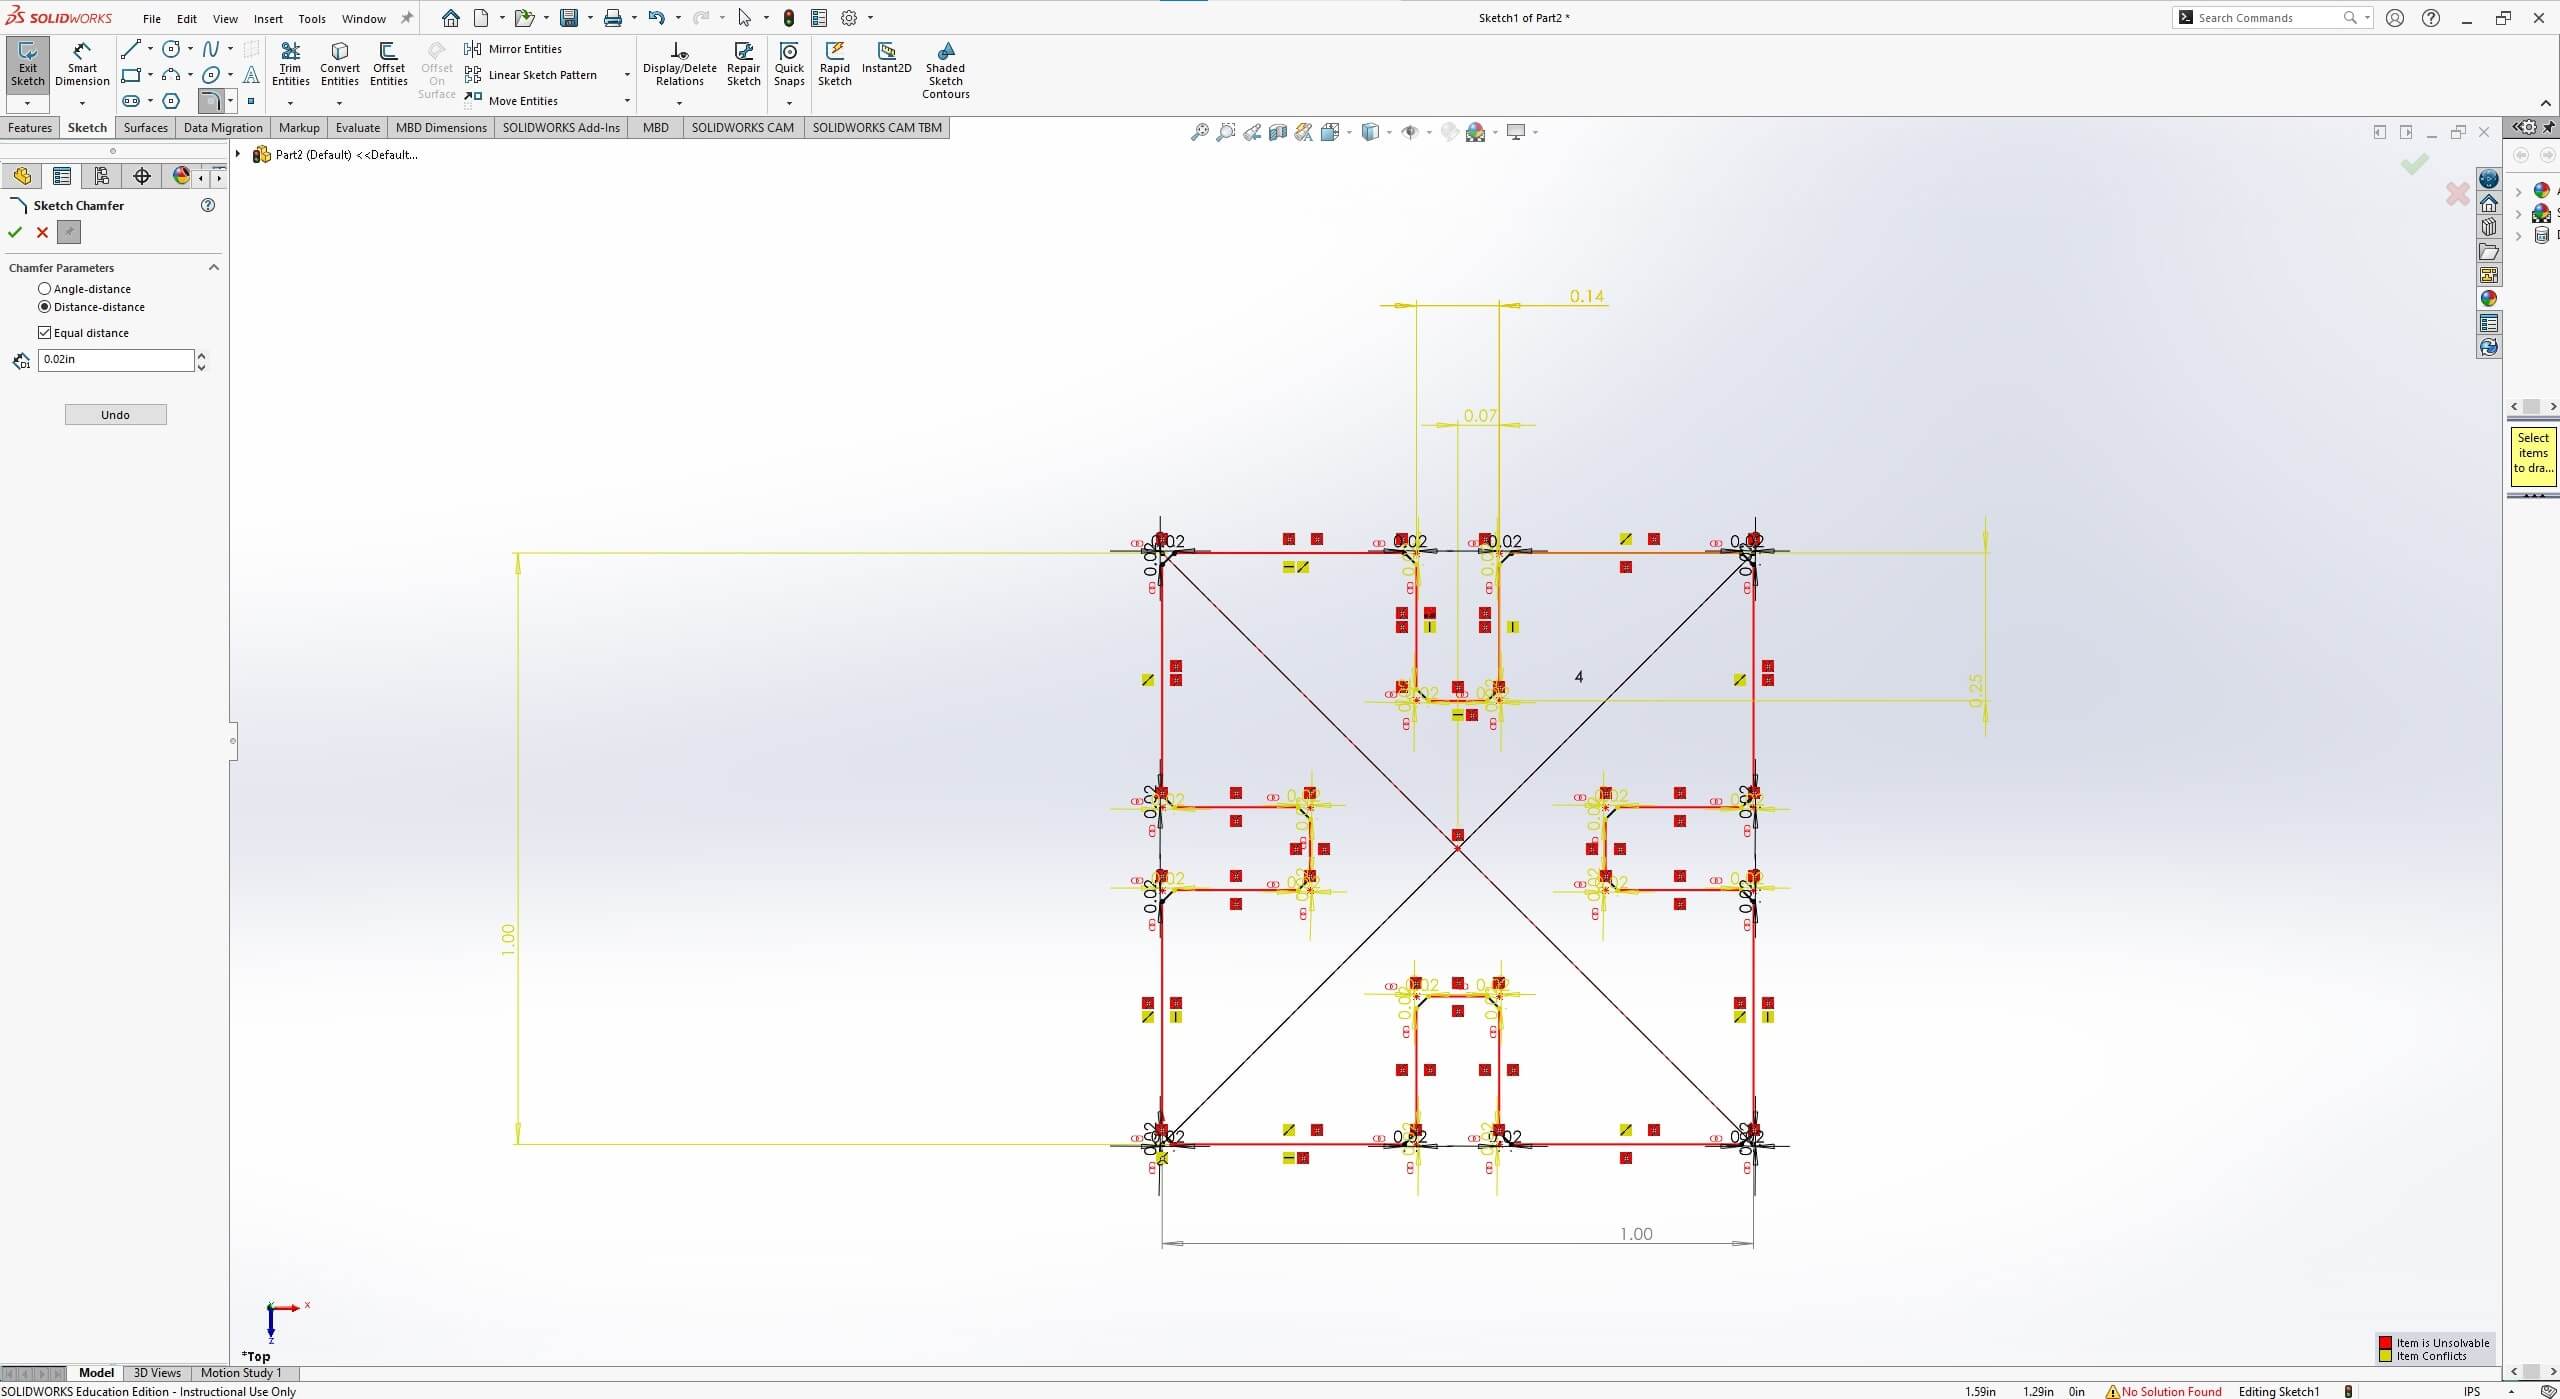
Task: Click the Zoom to Area icon
Action: click(x=1225, y=132)
